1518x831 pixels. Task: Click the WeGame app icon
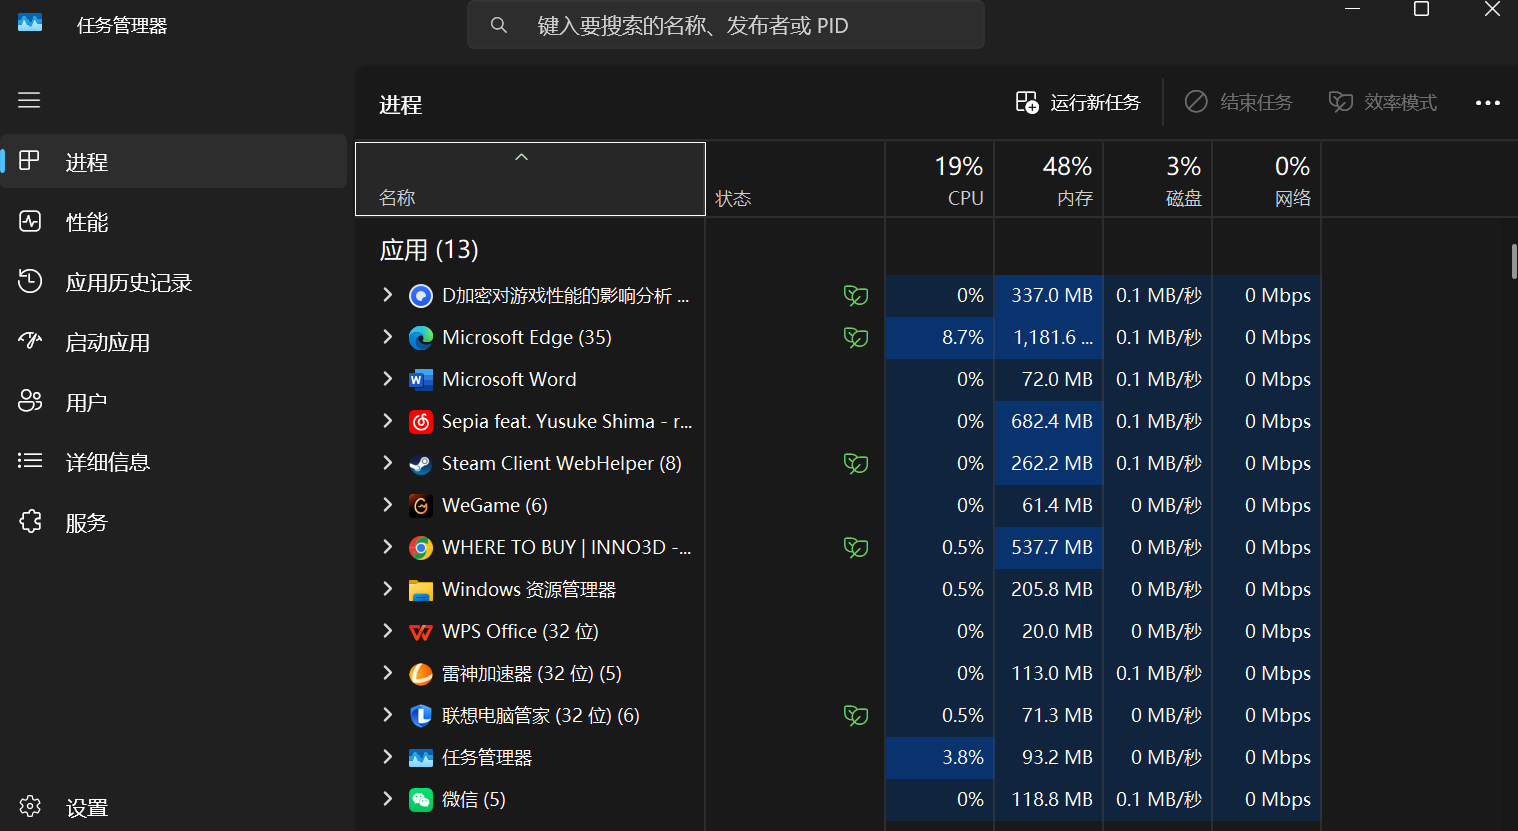tap(421, 506)
